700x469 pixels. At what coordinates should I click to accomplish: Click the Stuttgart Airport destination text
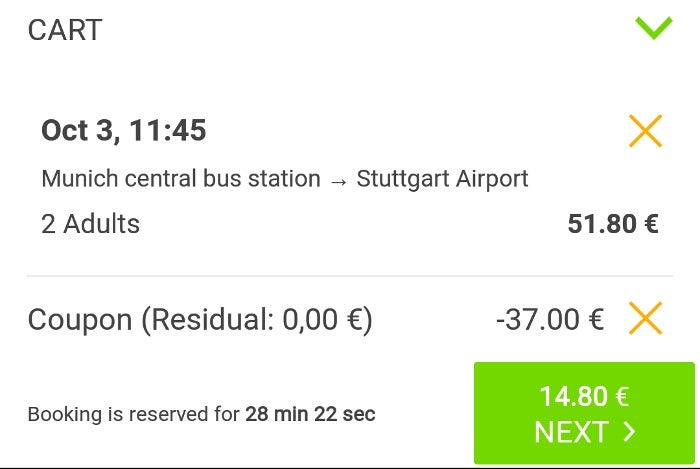click(442, 180)
